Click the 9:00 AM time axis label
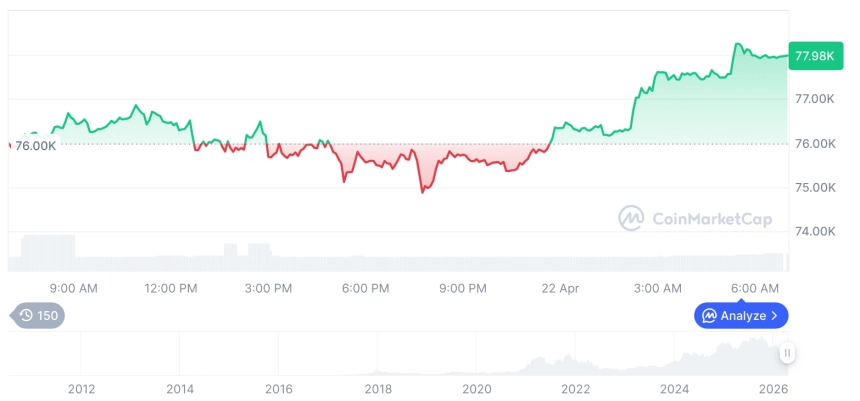The image size is (860, 401). pyautogui.click(x=73, y=288)
